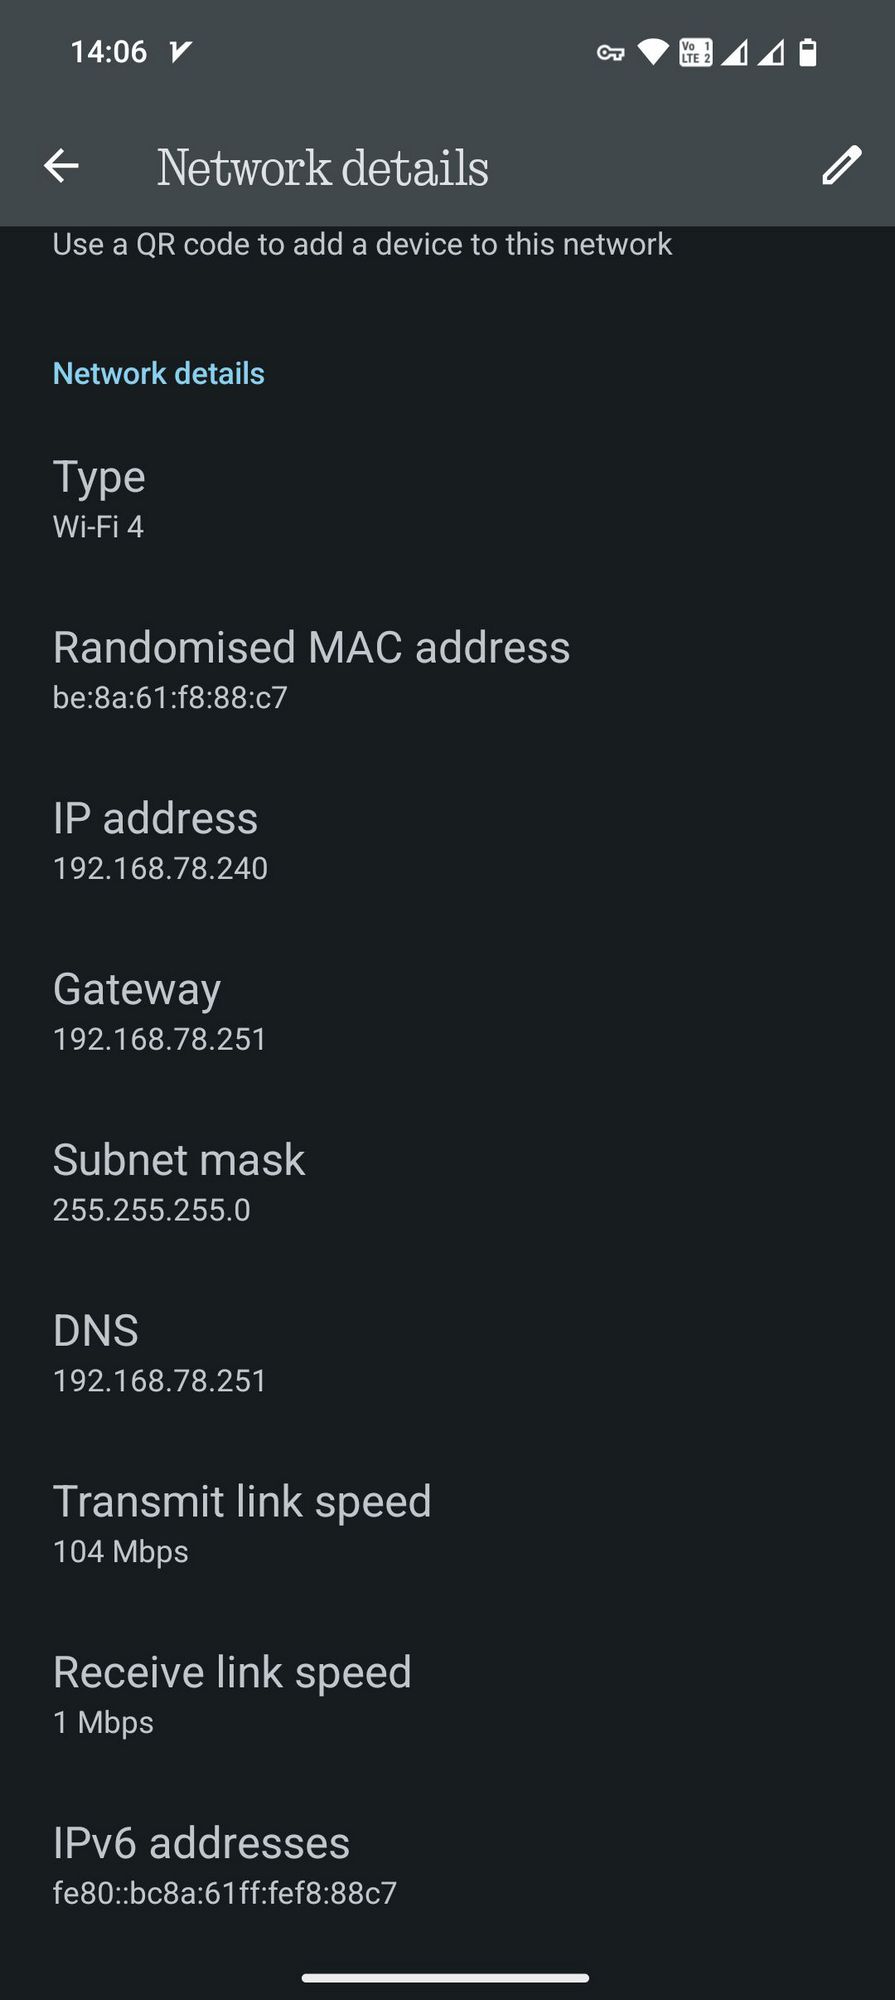Tap the checkmark notification icon

180,52
